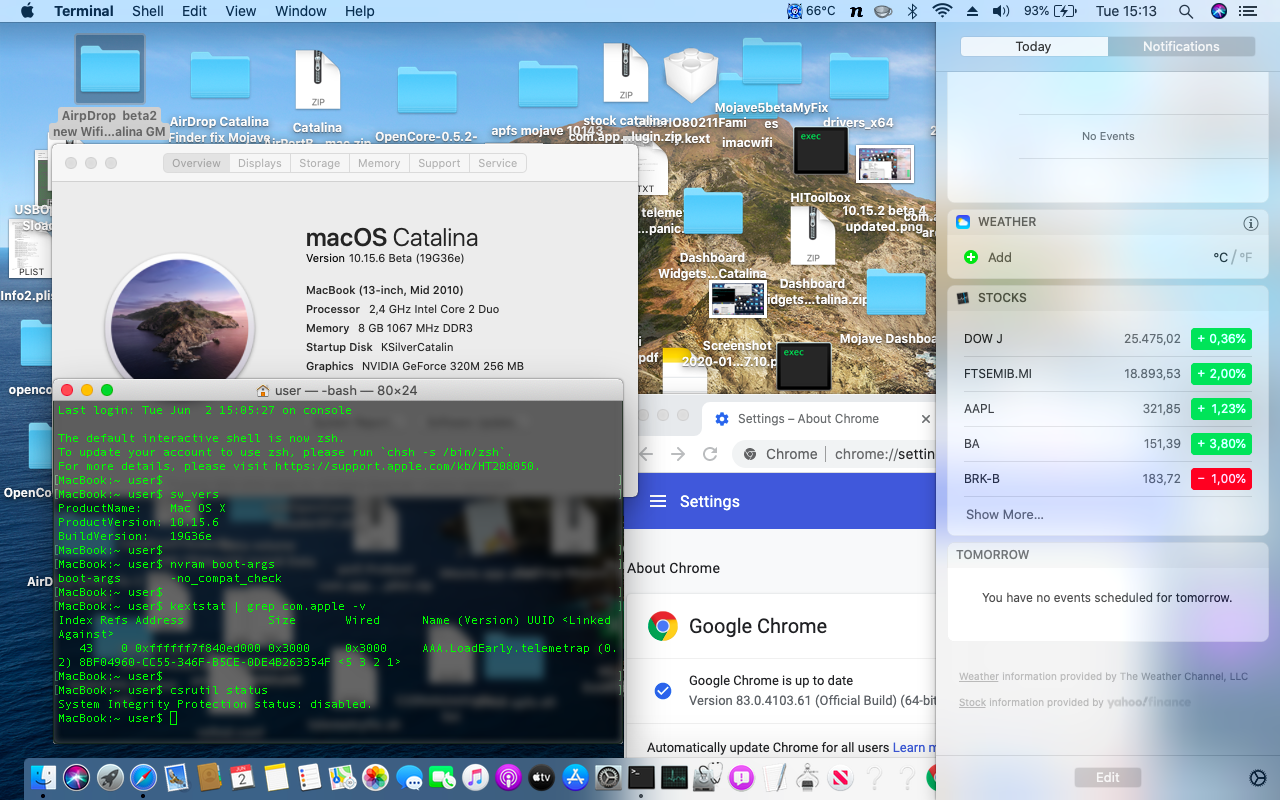1280x800 pixels.
Task: Toggle BRK-B change value -1,00%
Action: pyautogui.click(x=1221, y=479)
